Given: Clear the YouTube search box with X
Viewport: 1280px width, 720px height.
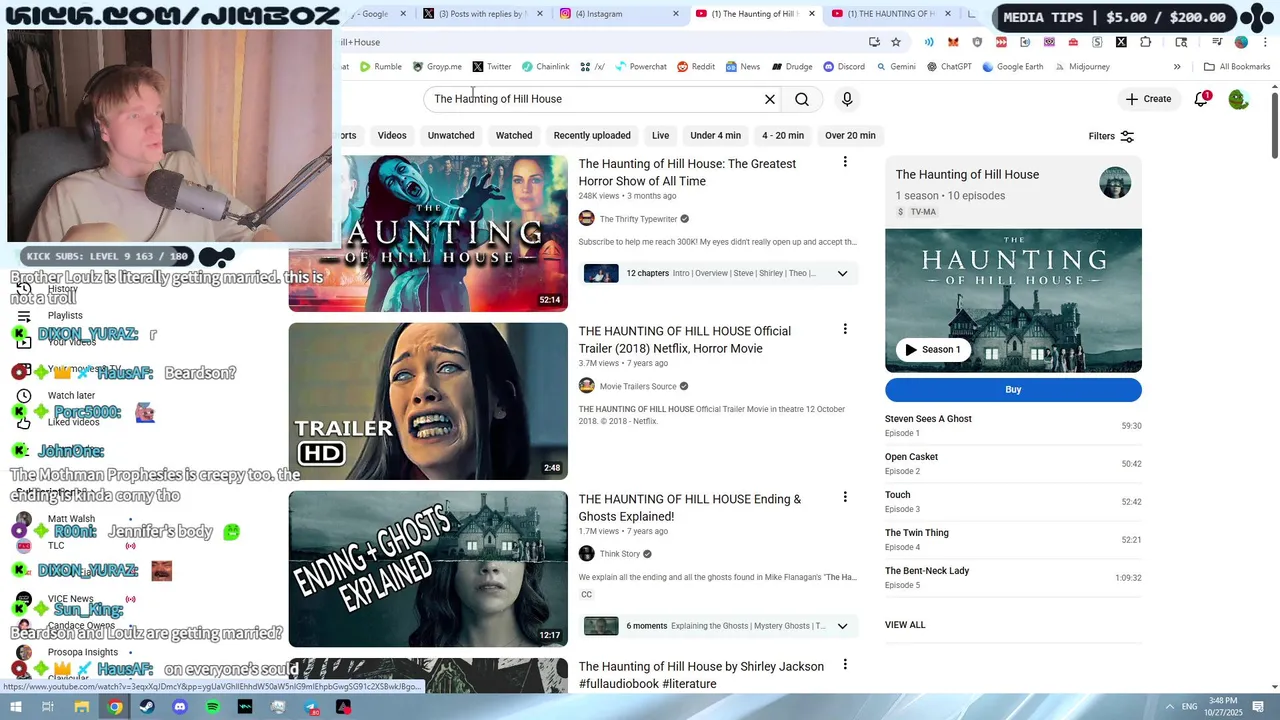Looking at the screenshot, I should pos(770,99).
